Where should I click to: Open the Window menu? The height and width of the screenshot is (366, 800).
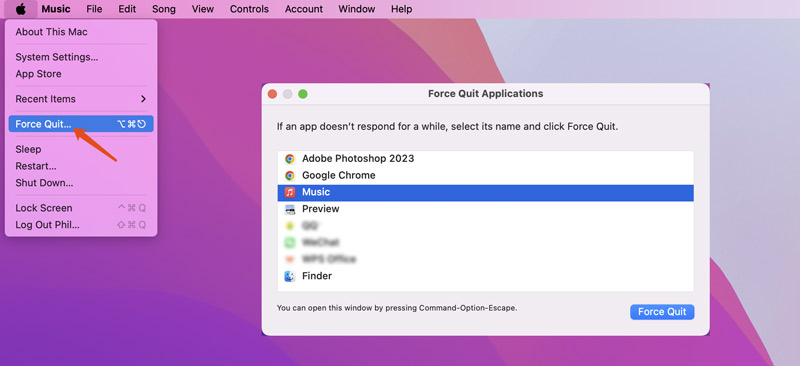point(357,9)
